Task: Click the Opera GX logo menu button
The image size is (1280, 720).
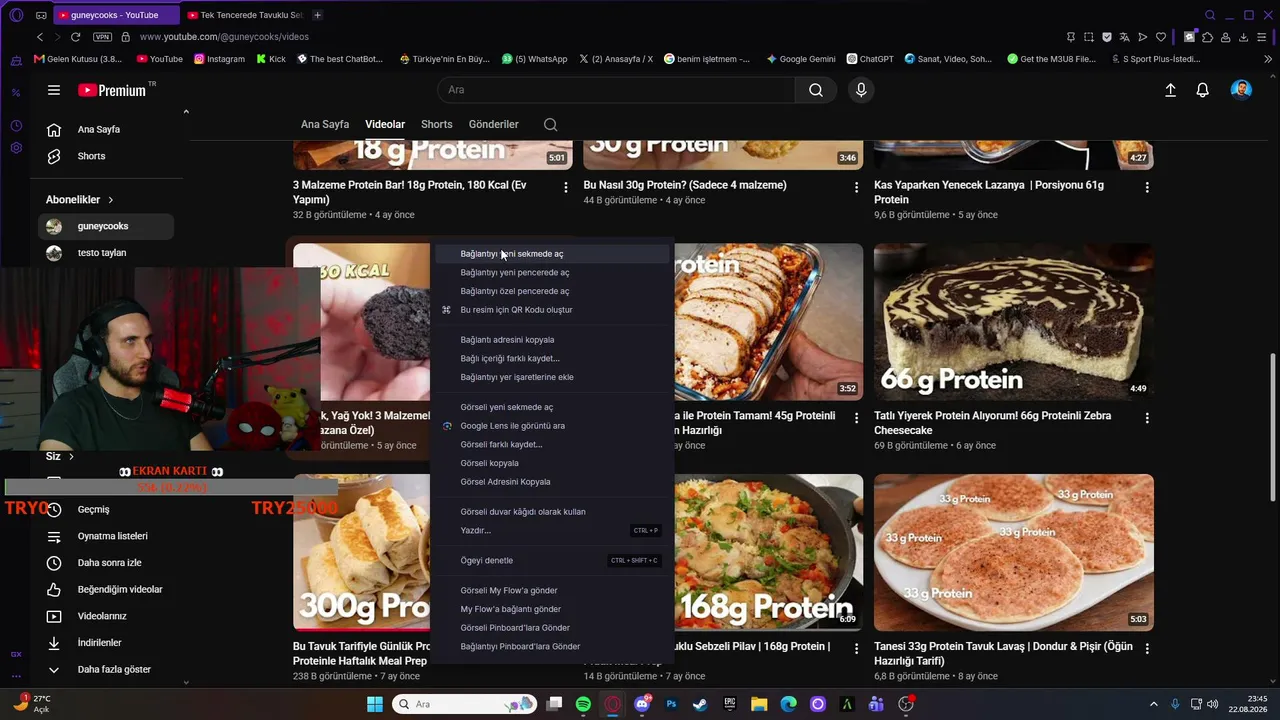Action: 16,15
